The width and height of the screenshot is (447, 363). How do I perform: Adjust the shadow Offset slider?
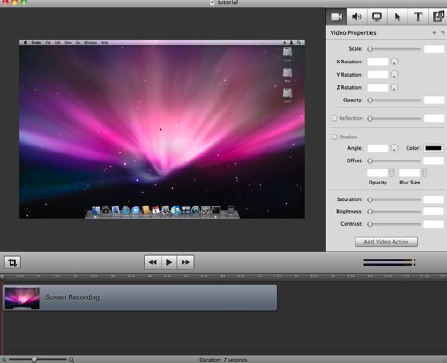(394, 161)
